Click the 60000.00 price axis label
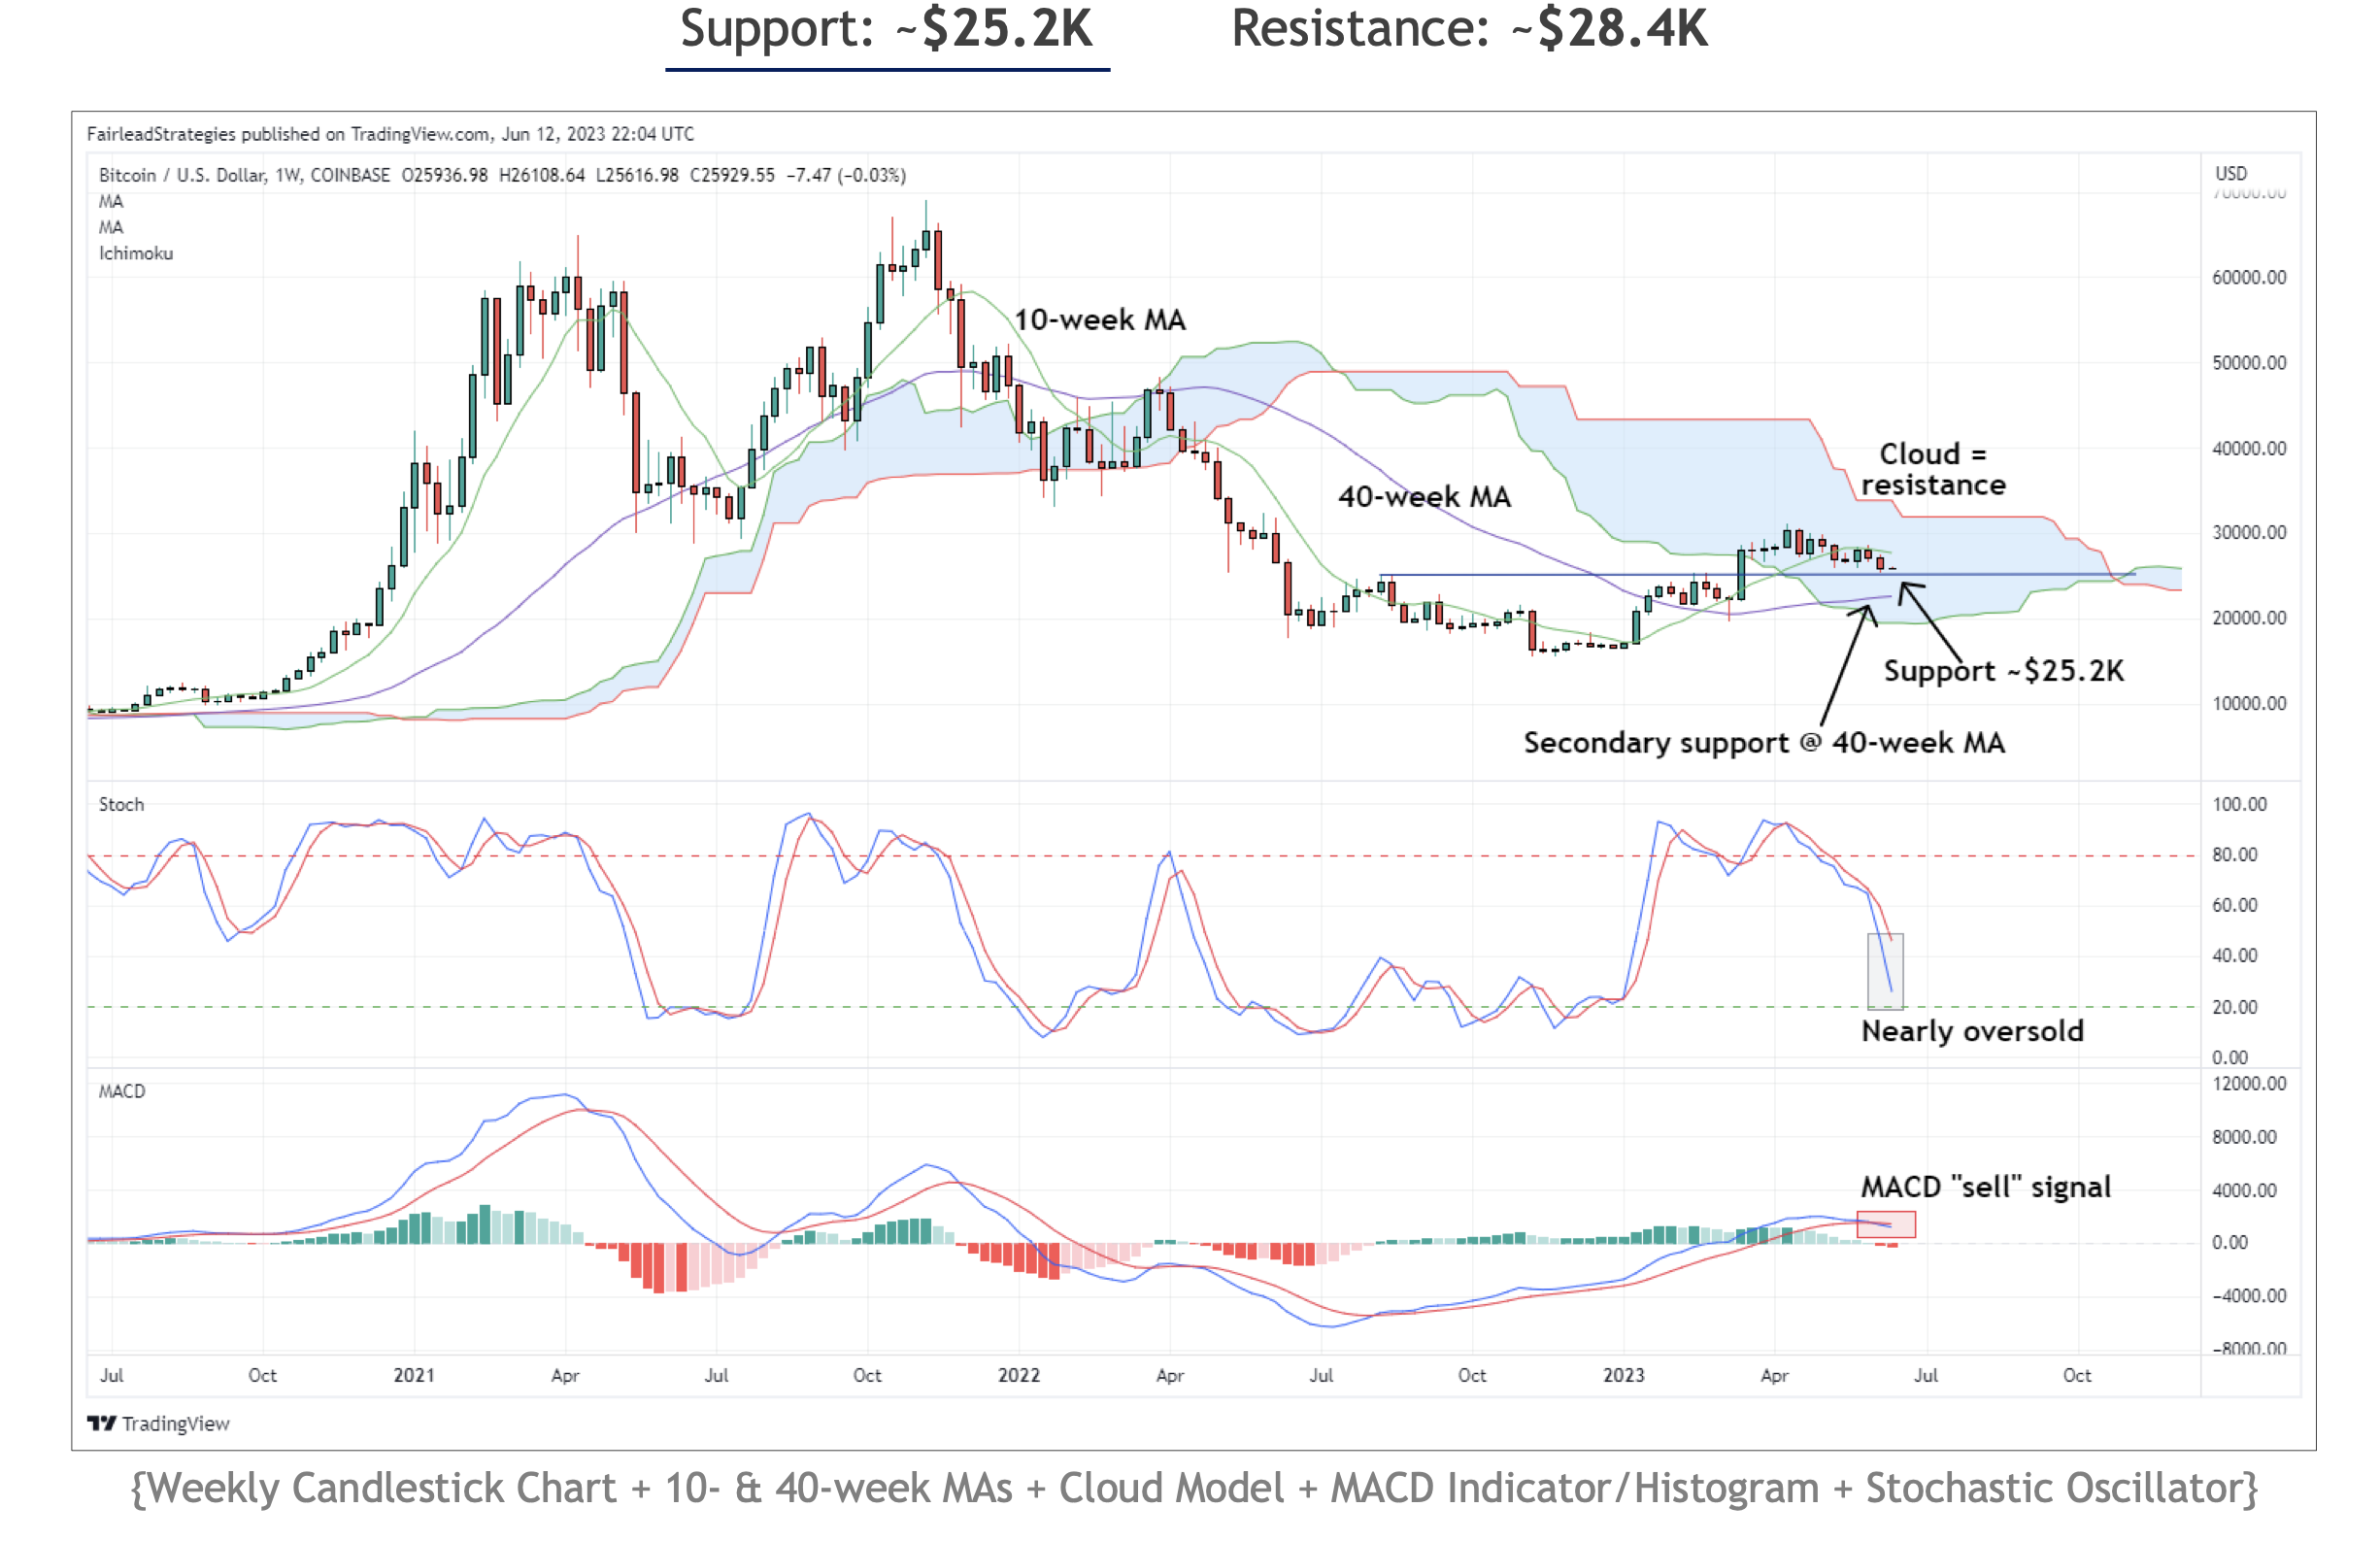This screenshot has height=1541, width=2380. [2248, 277]
